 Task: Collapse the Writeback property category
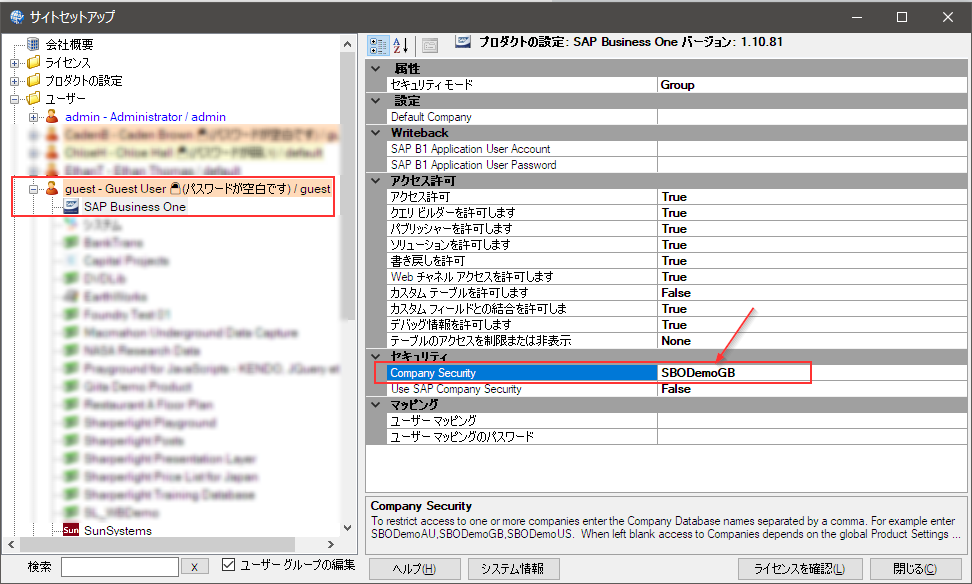click(x=376, y=133)
